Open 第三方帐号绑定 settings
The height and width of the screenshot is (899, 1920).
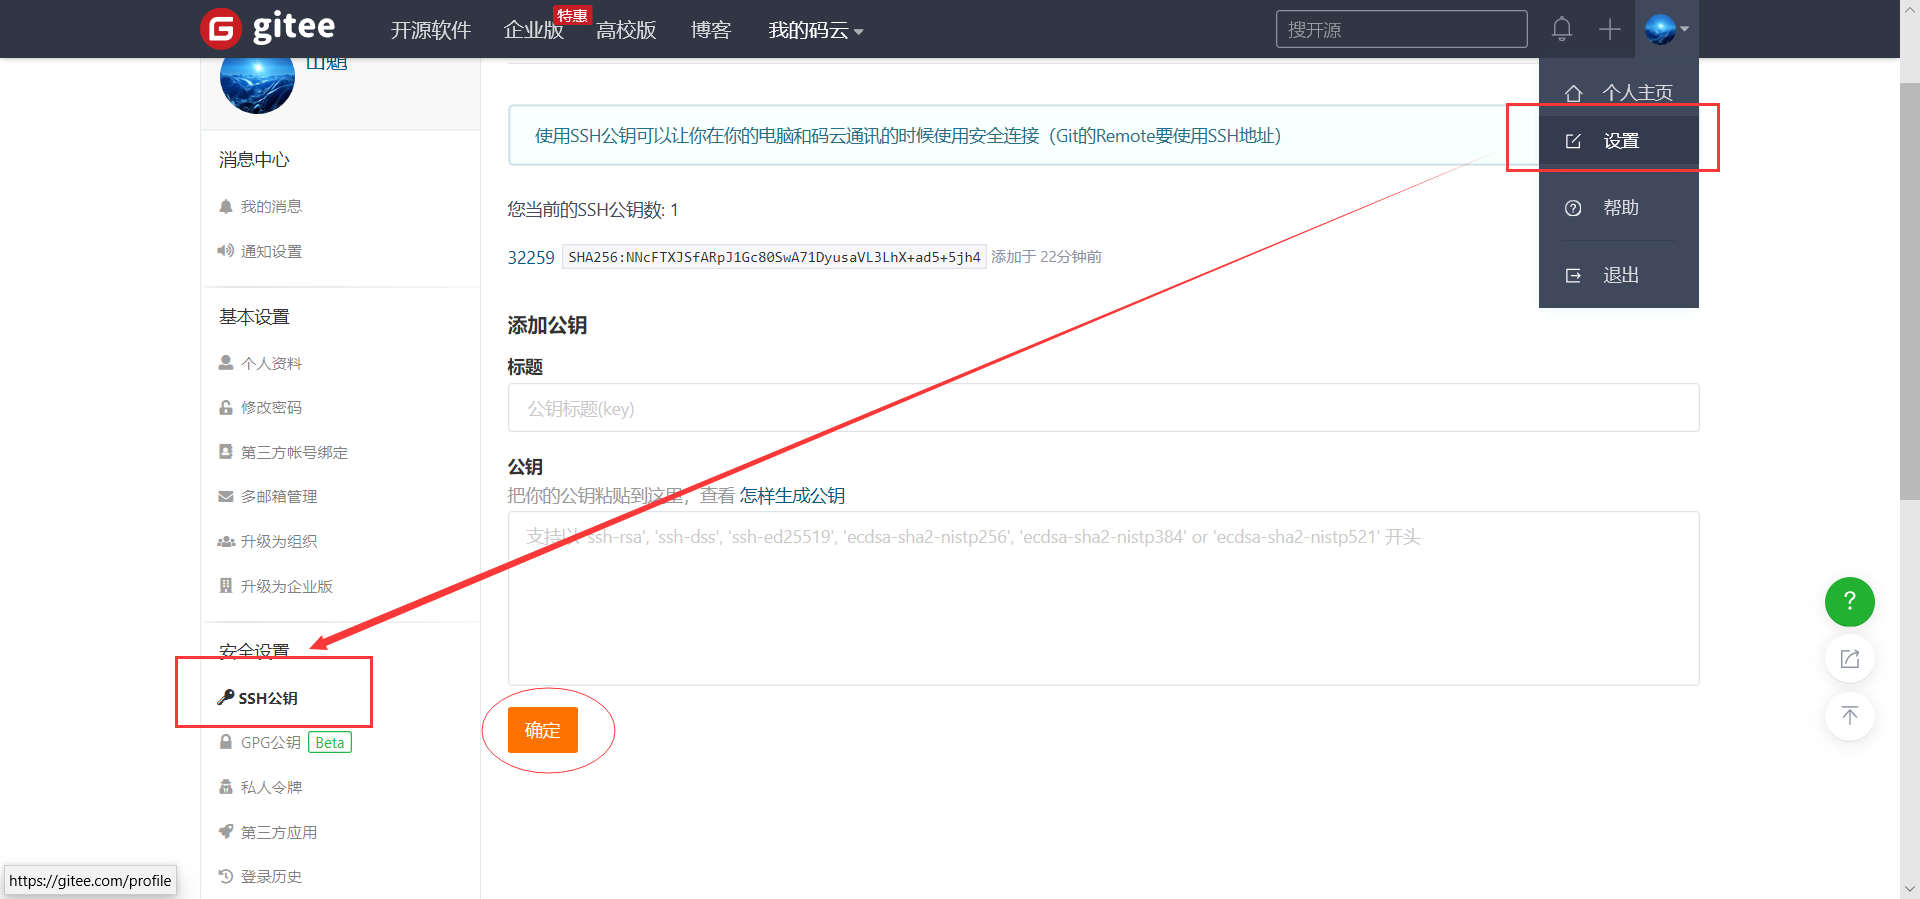point(283,452)
